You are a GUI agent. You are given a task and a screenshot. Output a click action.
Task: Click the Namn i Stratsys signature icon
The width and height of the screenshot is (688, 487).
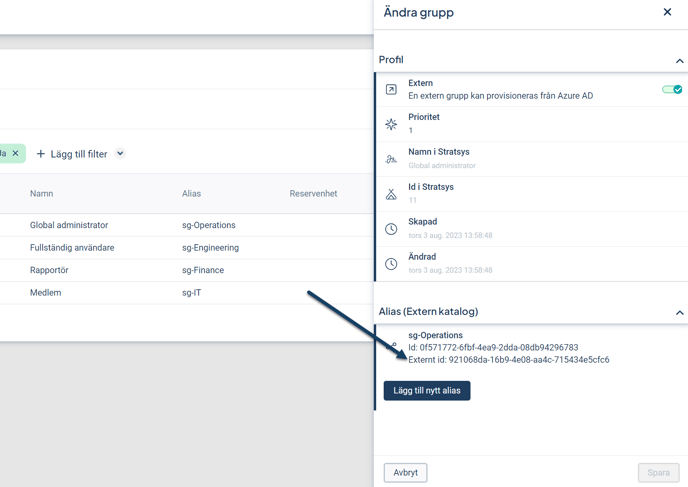click(391, 159)
